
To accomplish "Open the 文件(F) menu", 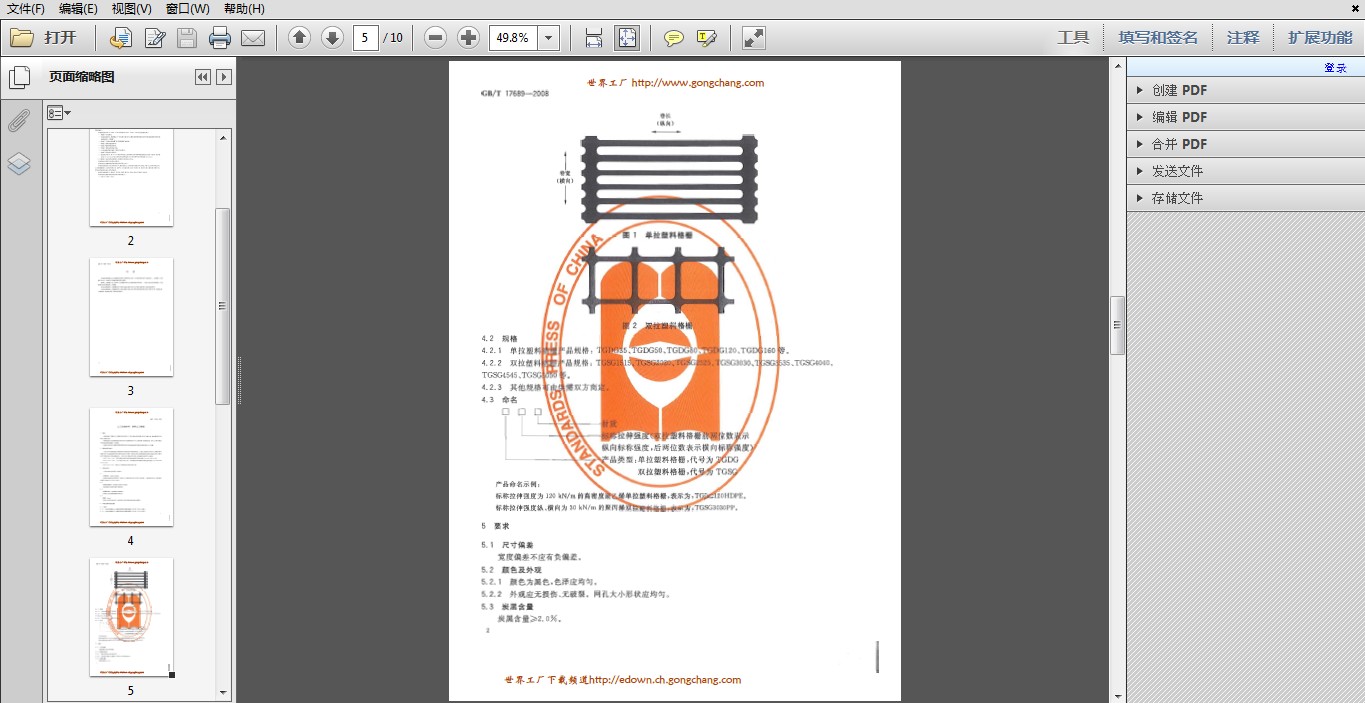I will pos(26,9).
